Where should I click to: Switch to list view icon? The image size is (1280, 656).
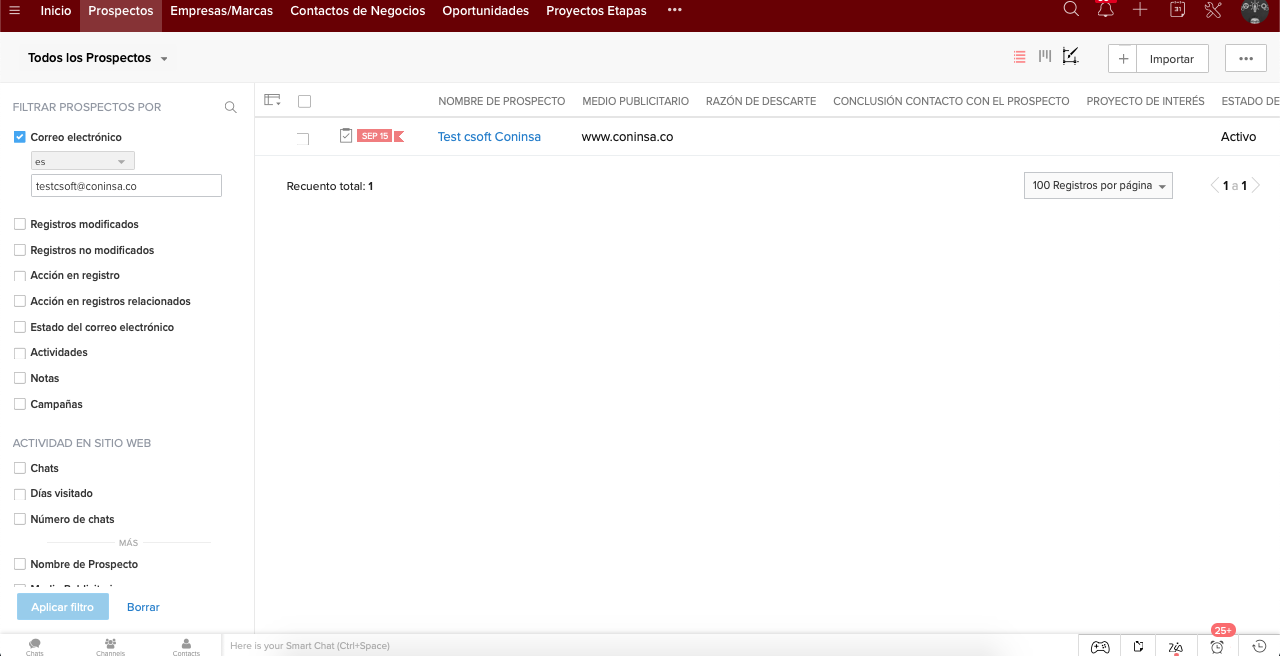pyautogui.click(x=1019, y=57)
